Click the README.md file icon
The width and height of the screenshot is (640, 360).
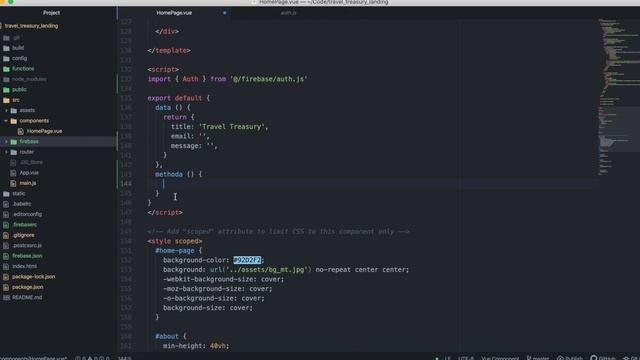tap(6, 298)
